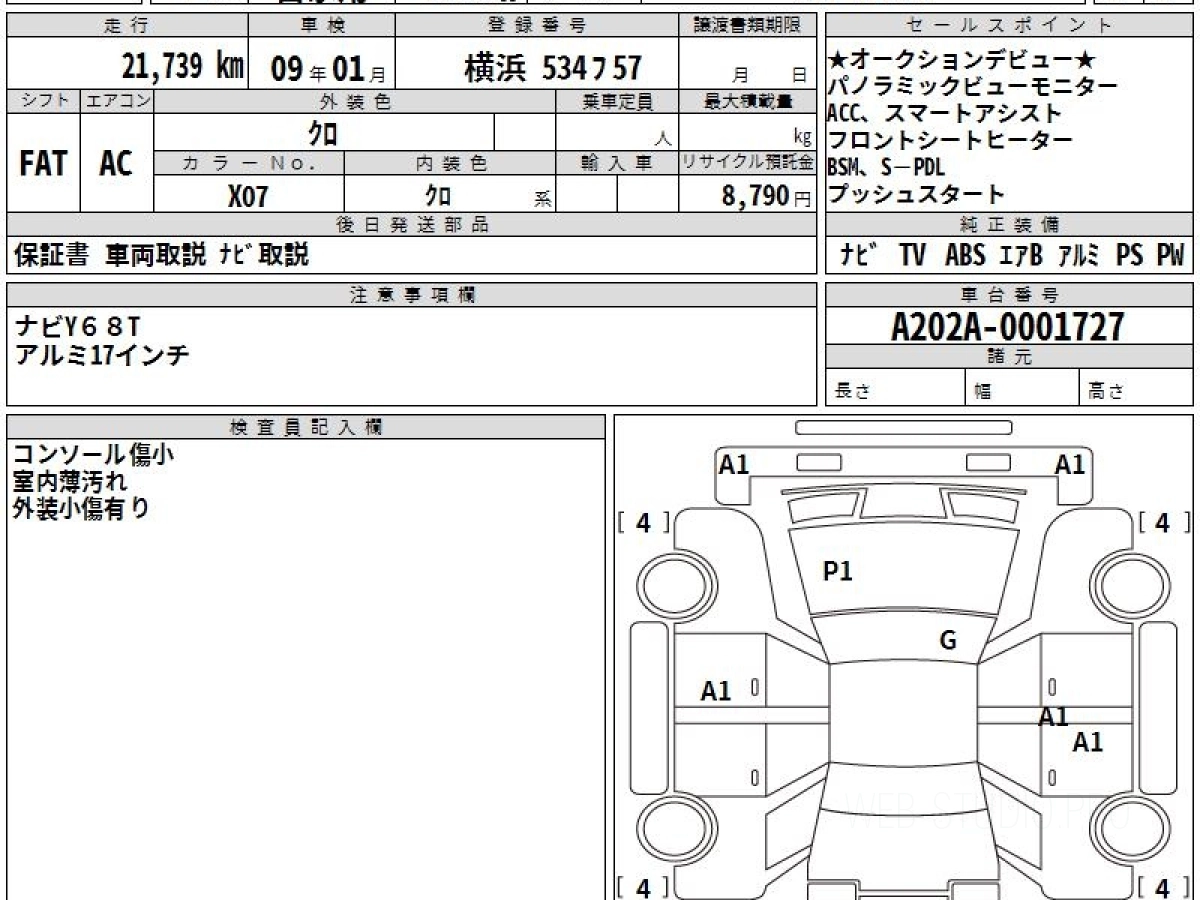Select the mileage value 21,739 km

pyautogui.click(x=182, y=67)
